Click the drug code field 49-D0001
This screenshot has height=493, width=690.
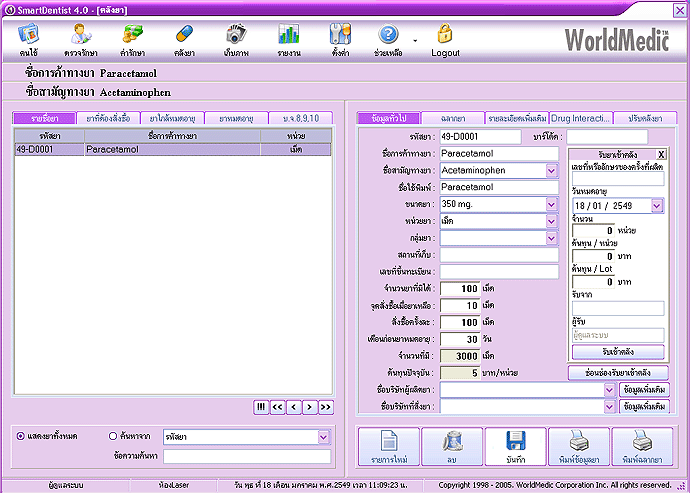point(480,137)
